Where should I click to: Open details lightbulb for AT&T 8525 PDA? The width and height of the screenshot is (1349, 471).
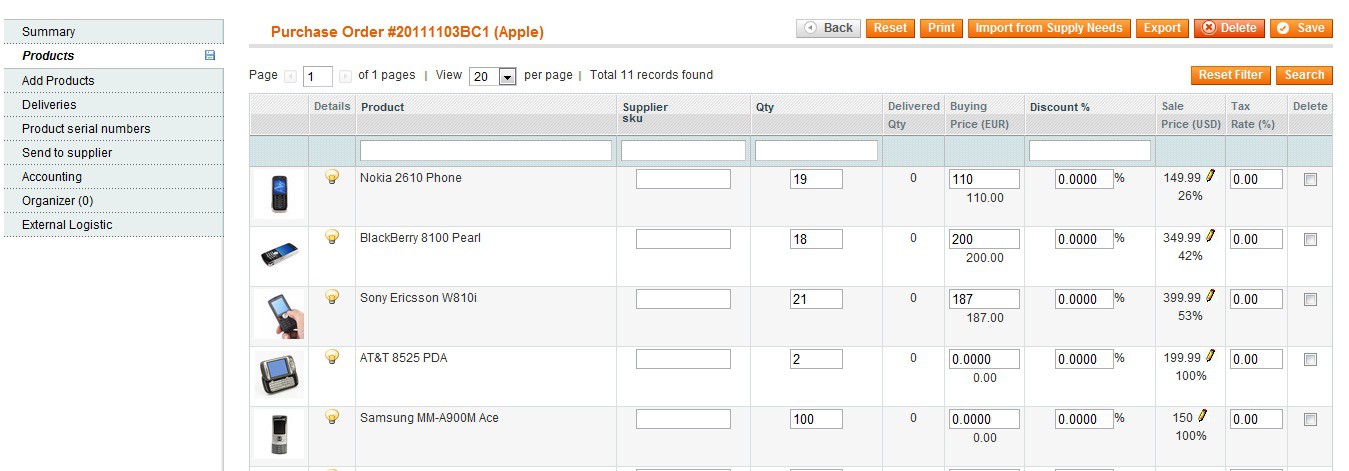point(332,356)
